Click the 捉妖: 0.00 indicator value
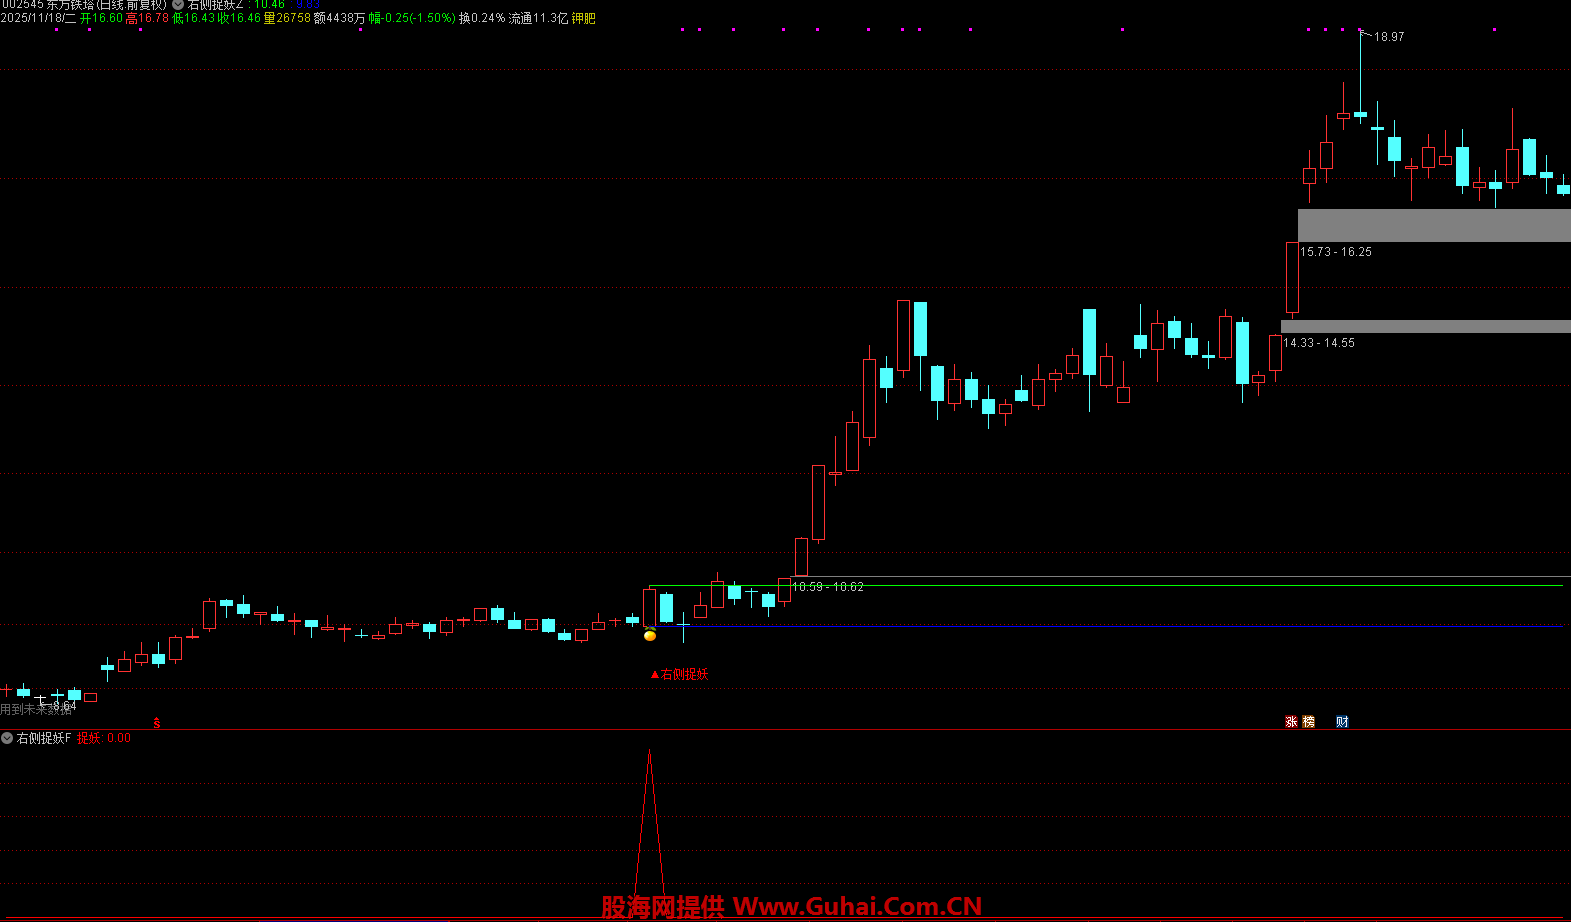Viewport: 1571px width, 922px height. tap(104, 738)
